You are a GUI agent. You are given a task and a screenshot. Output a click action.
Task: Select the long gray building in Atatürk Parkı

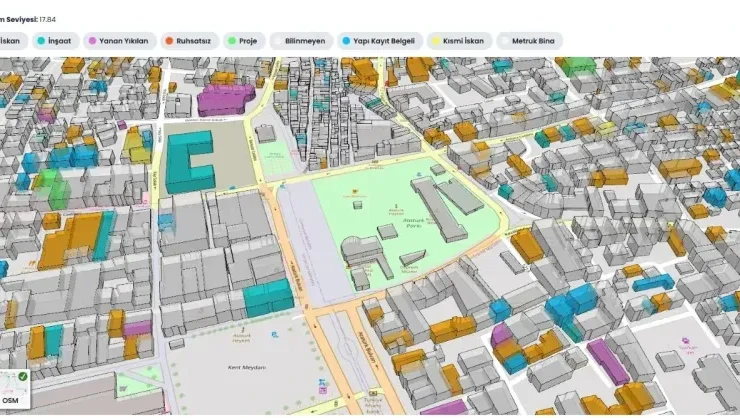coord(439,209)
